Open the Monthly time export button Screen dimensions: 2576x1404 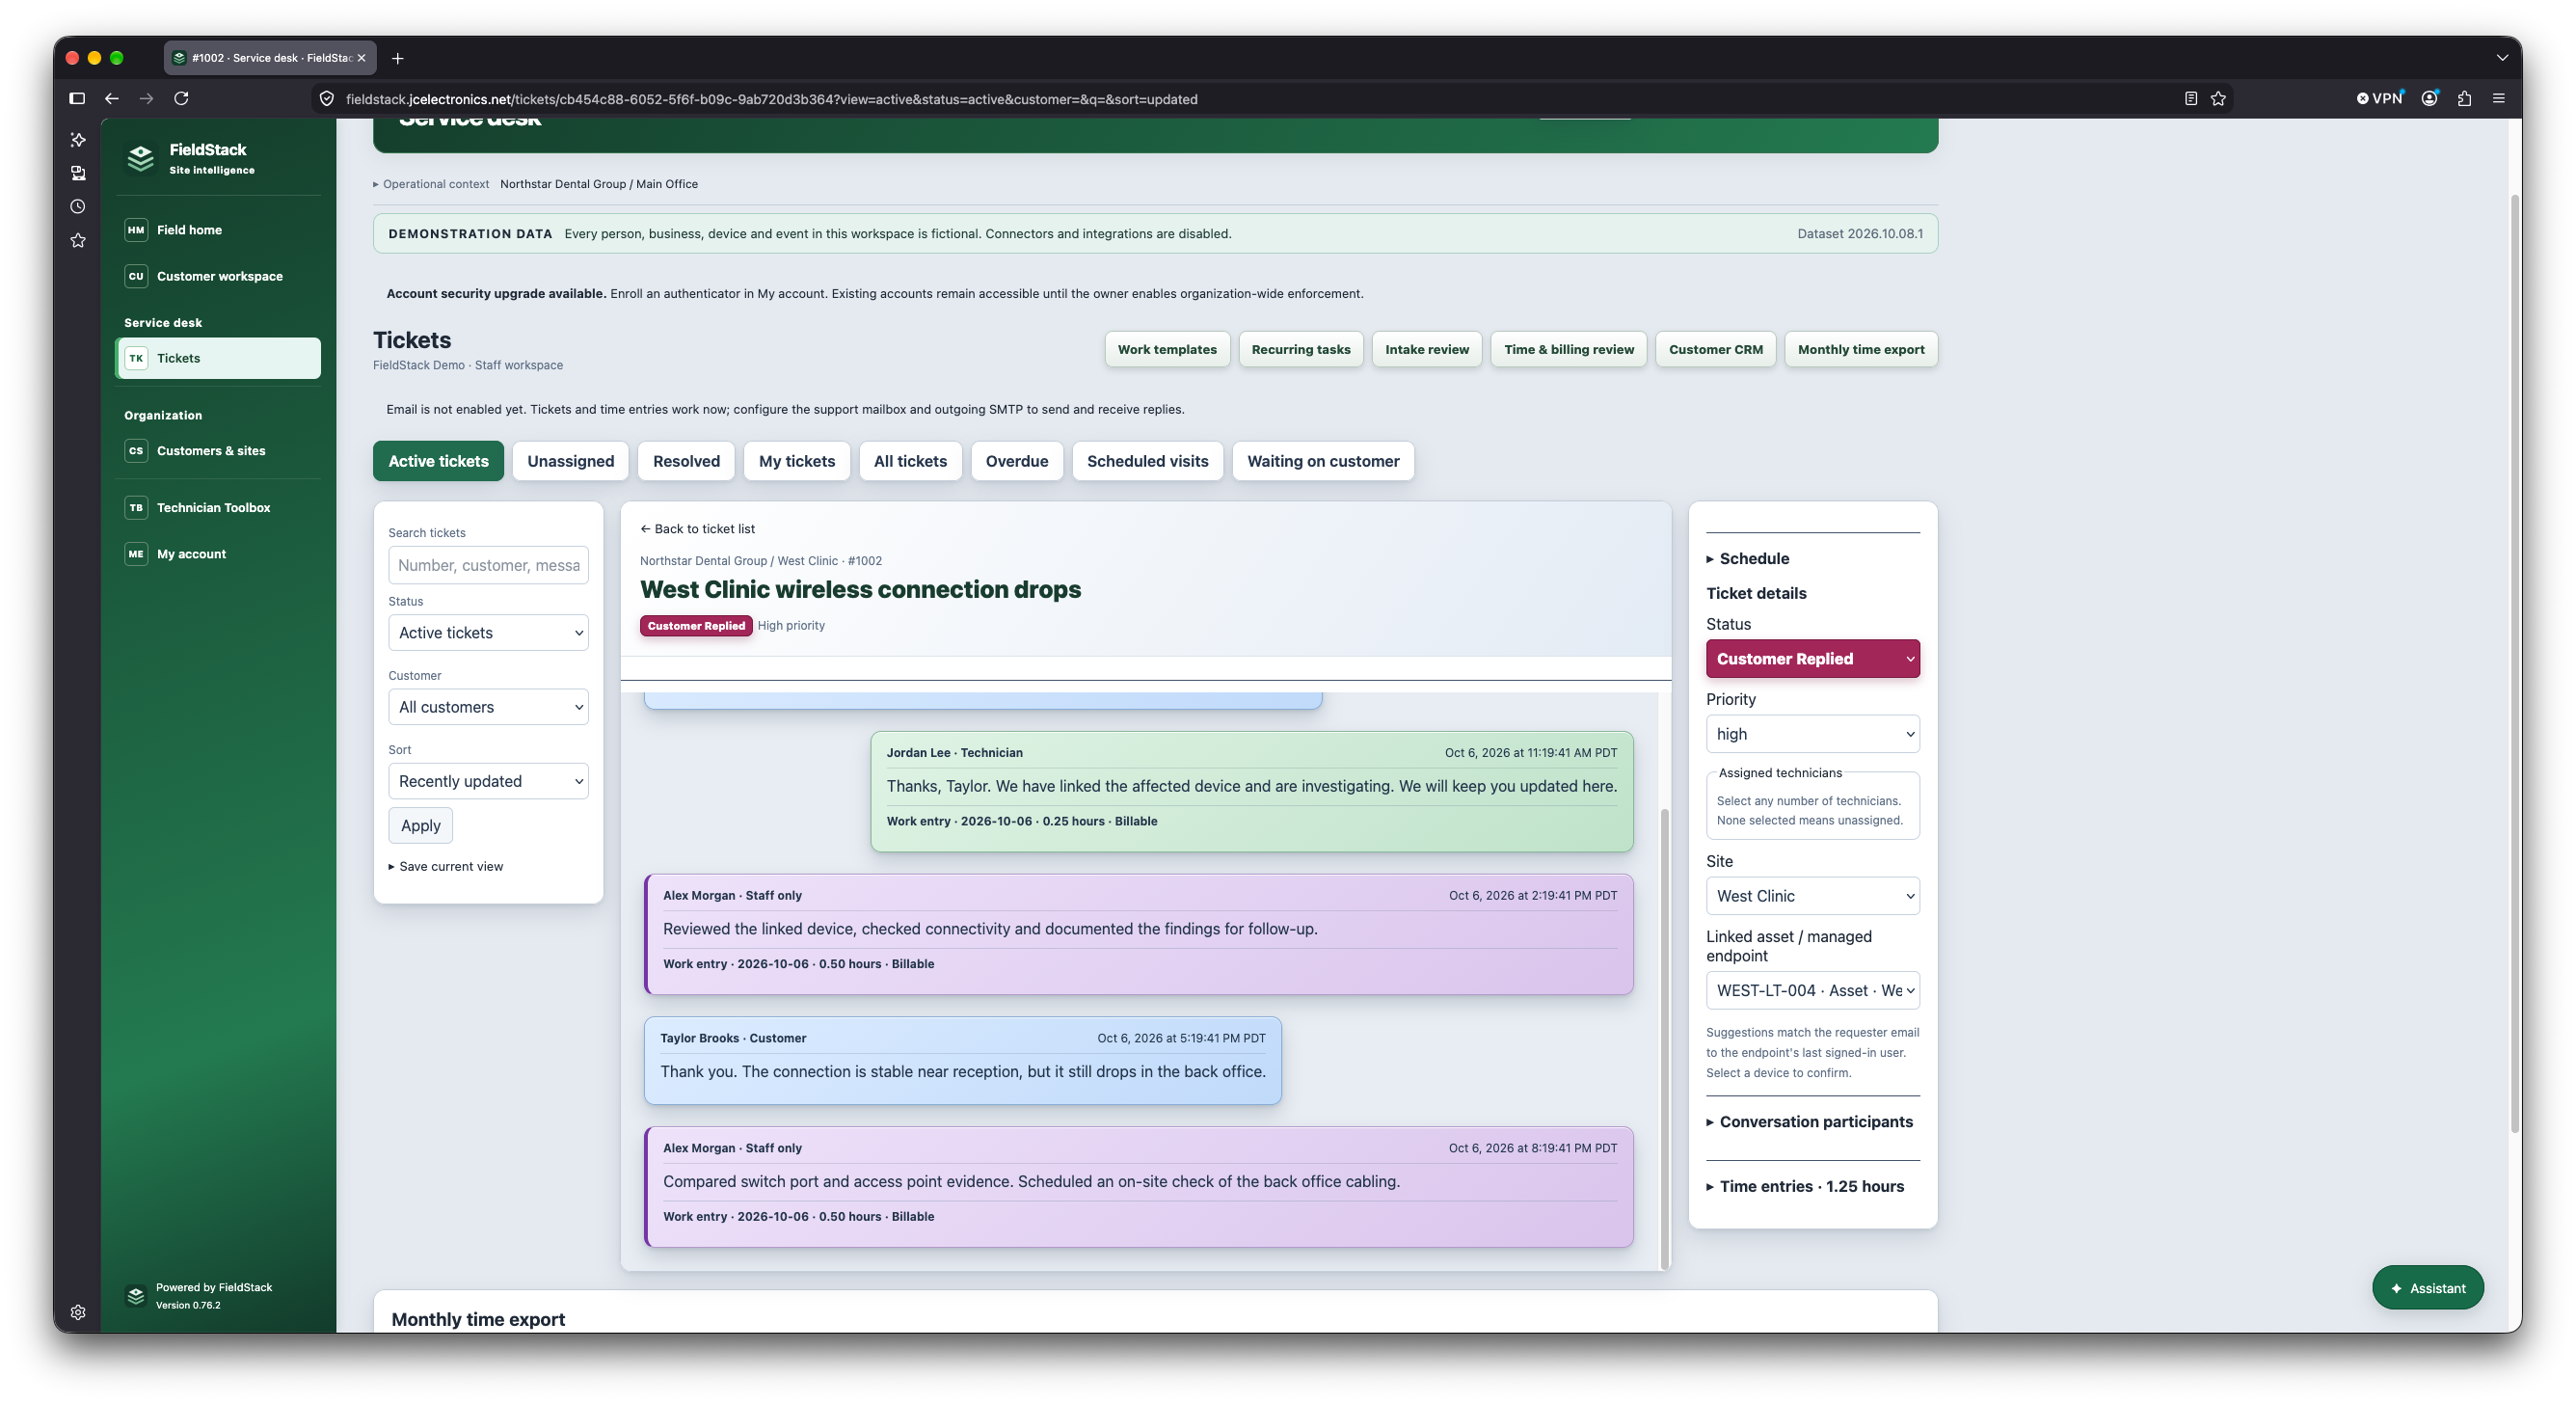(x=1860, y=349)
